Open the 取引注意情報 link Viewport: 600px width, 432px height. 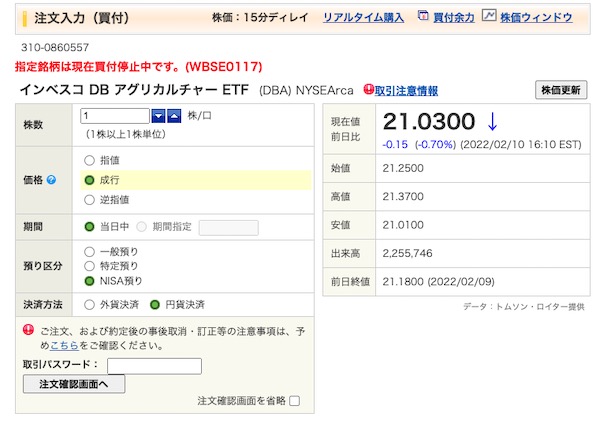click(406, 91)
